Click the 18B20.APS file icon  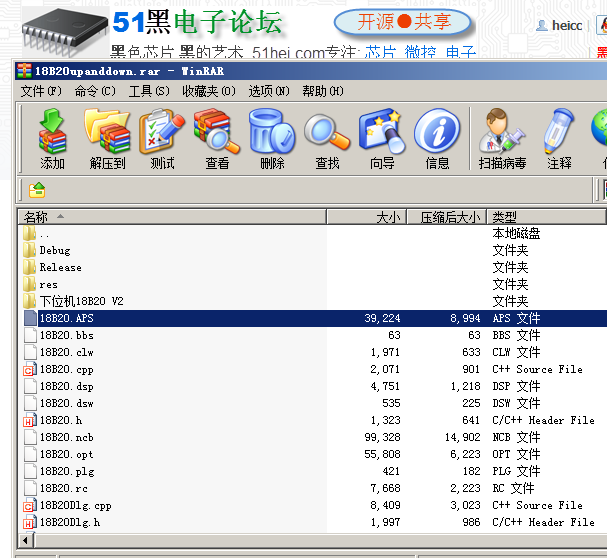30,318
